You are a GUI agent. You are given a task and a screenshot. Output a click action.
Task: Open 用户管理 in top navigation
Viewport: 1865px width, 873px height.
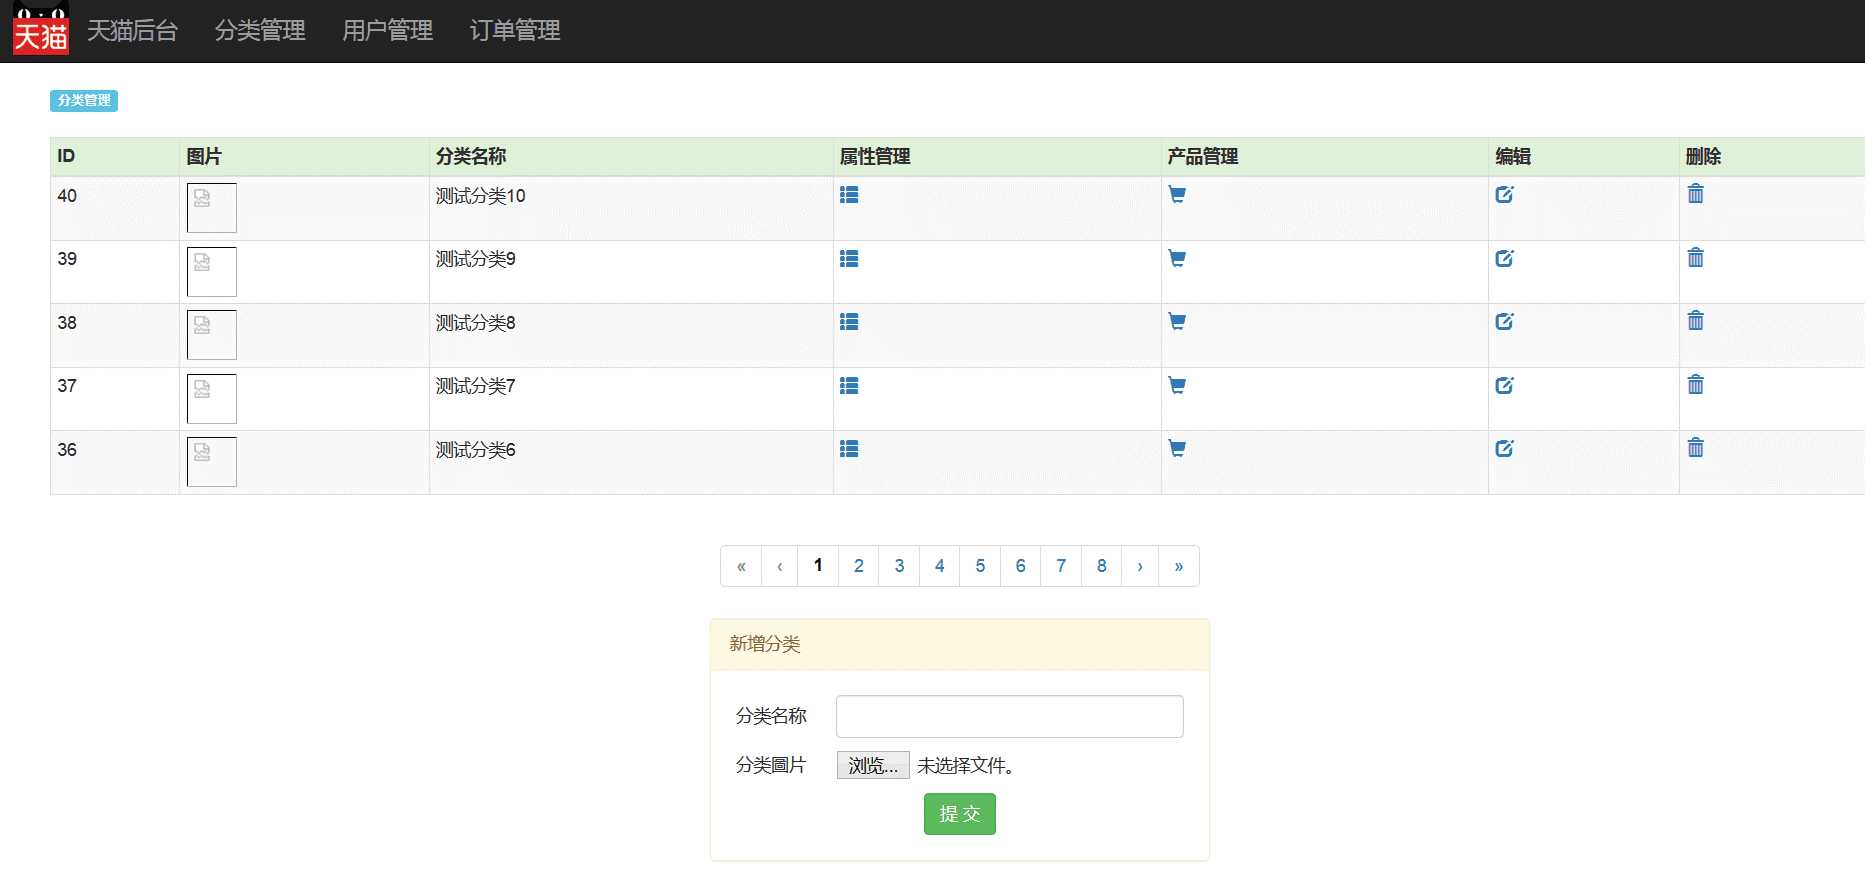click(388, 31)
